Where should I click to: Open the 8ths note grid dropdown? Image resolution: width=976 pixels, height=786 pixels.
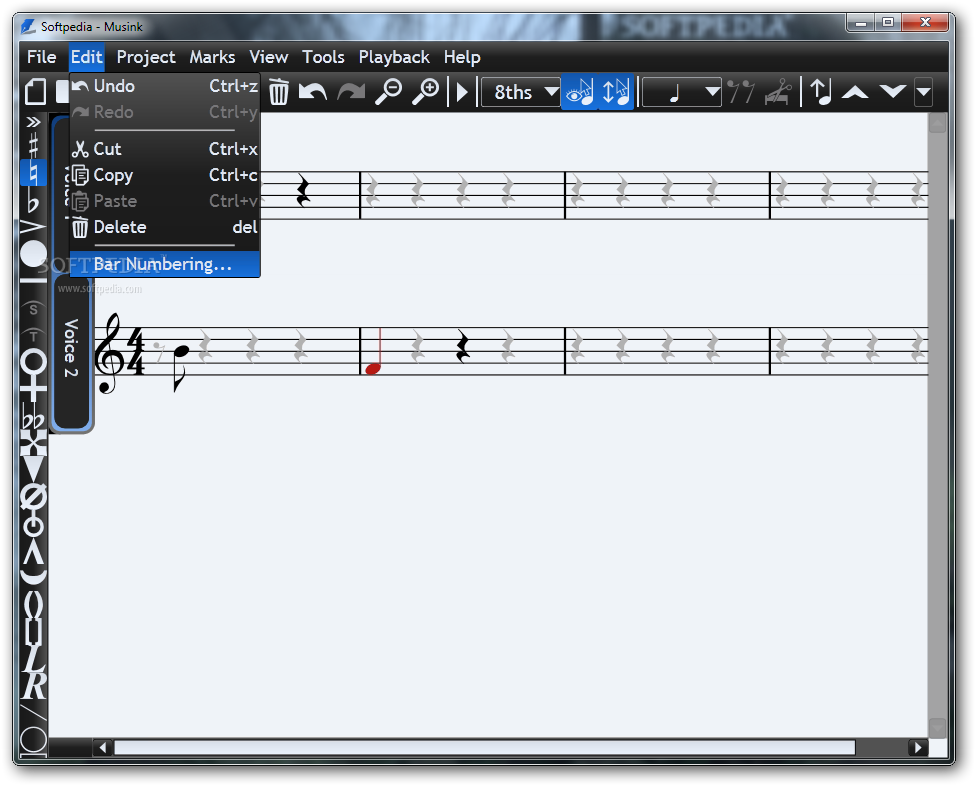(520, 92)
